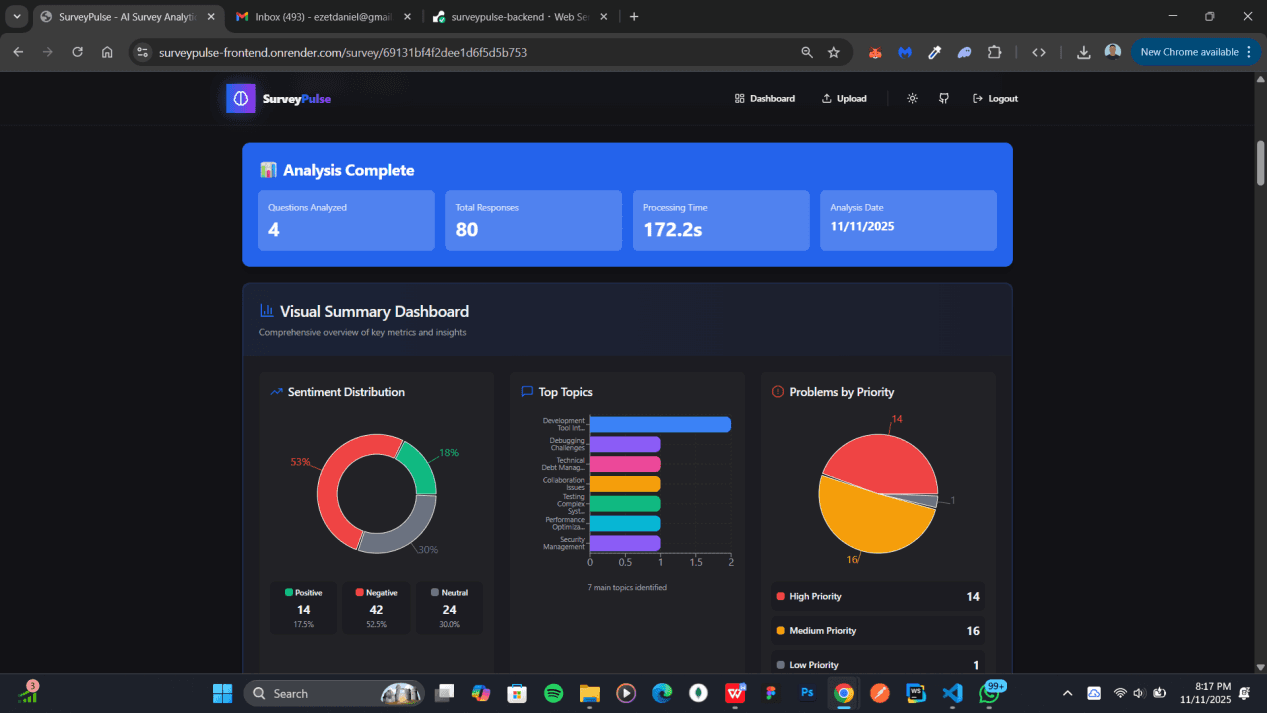Open a new browser tab
This screenshot has width=1267, height=713.
pos(634,17)
